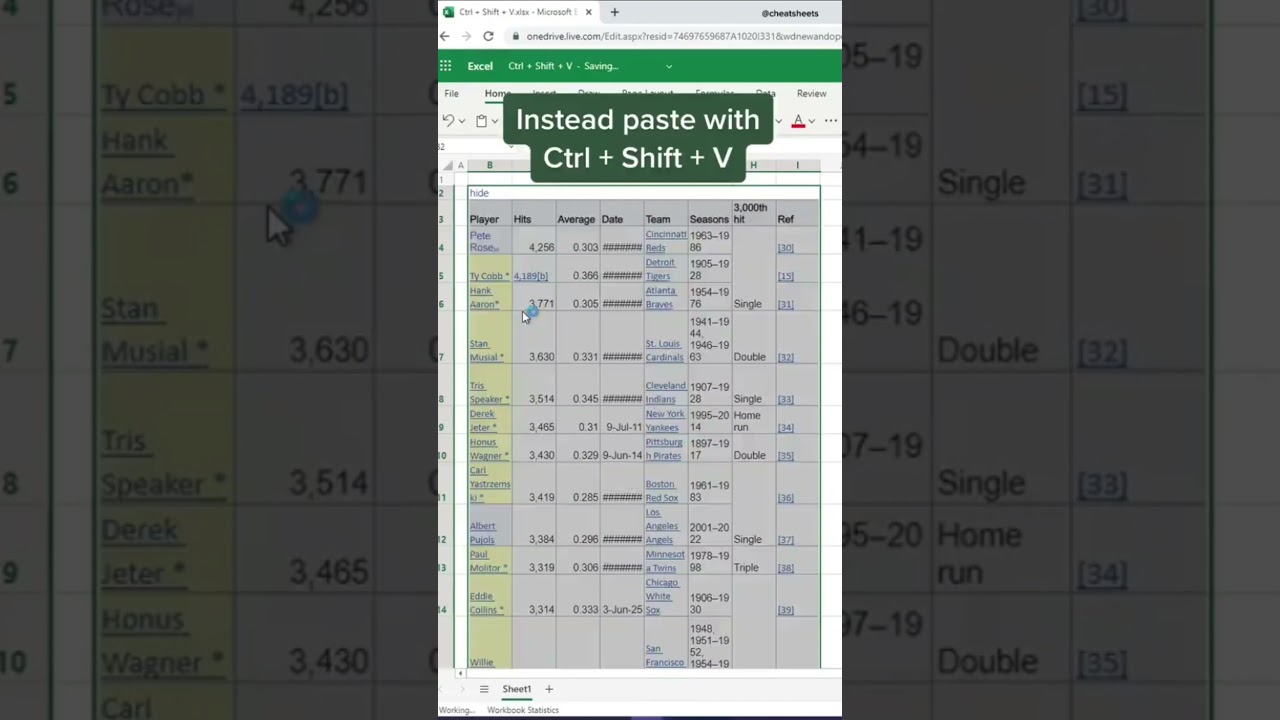Open the Detroit Tigers team link

(x=660, y=269)
